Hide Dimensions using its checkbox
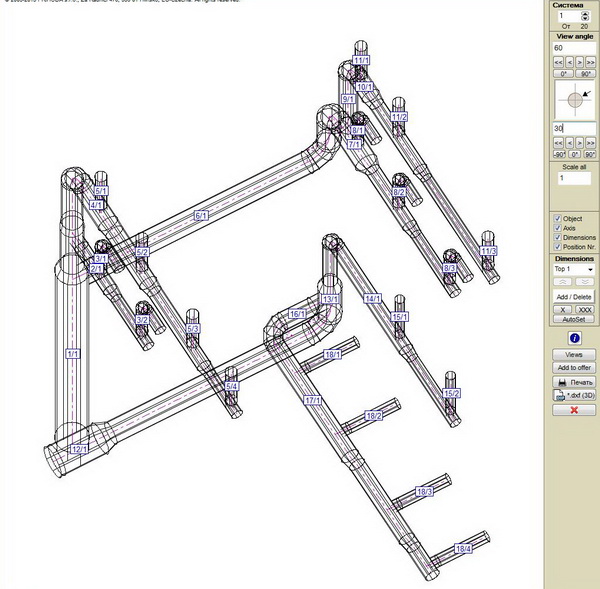This screenshot has height=589, width=600. pos(558,237)
